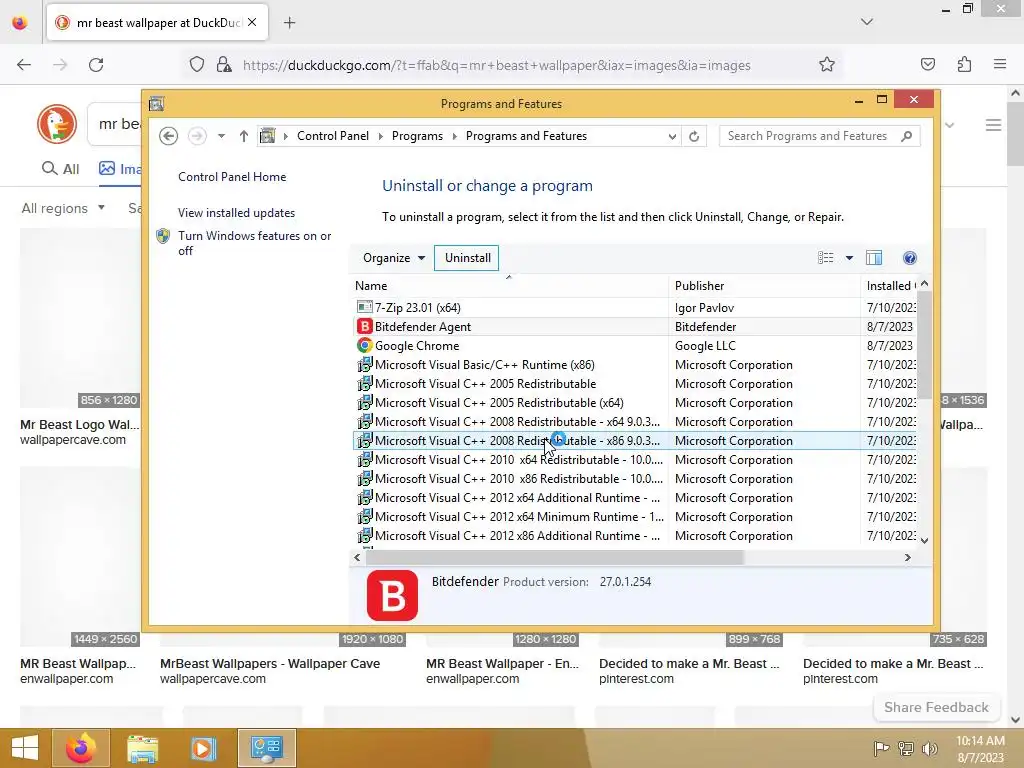Screen dimensions: 1024x768
Task: Click the padlock site information icon
Action: [x=223, y=64]
